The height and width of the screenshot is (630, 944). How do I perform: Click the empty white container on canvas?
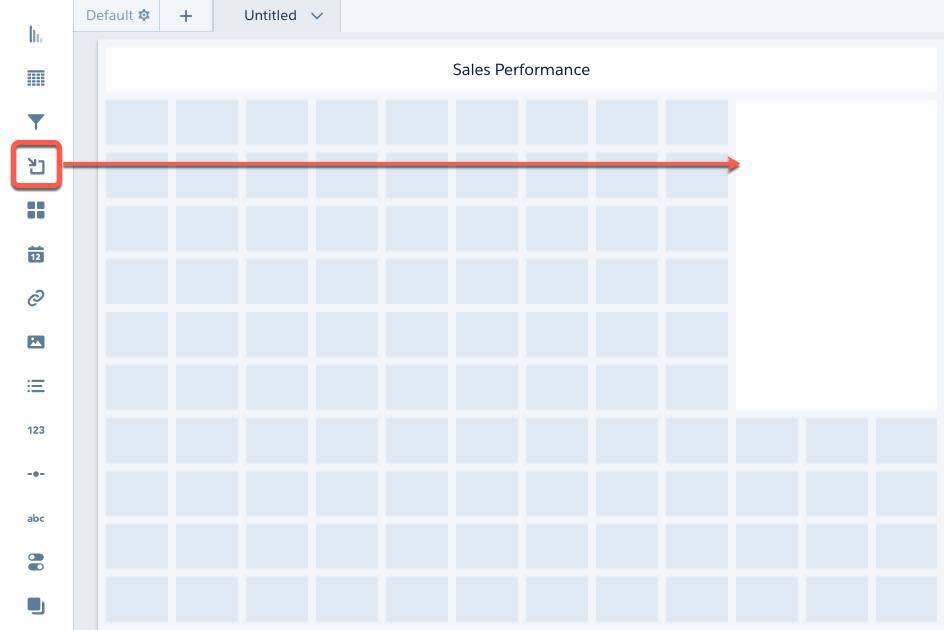836,255
